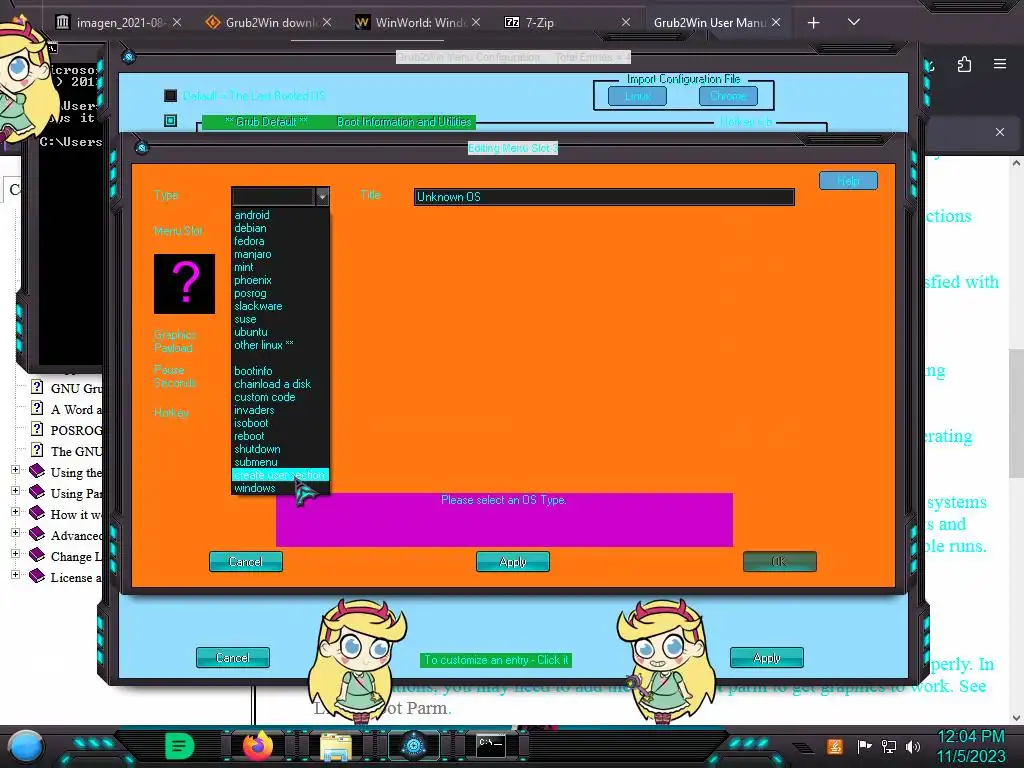Cancel the Grub2Win Menu Configuration window
Image resolution: width=1024 pixels, height=768 pixels.
pyautogui.click(x=232, y=658)
